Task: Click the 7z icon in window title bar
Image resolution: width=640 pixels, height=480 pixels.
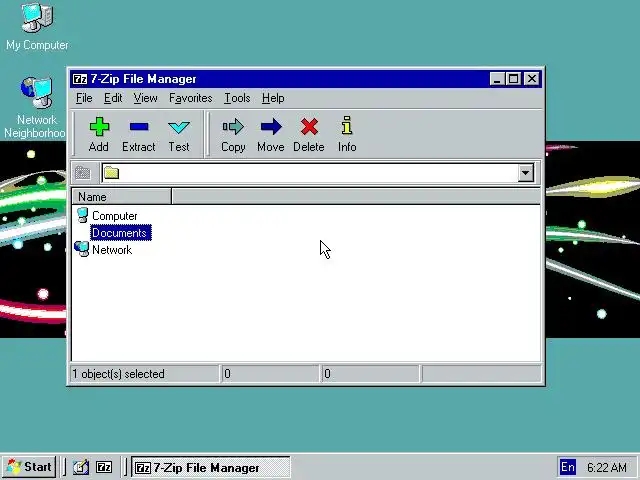Action: pyautogui.click(x=80, y=79)
